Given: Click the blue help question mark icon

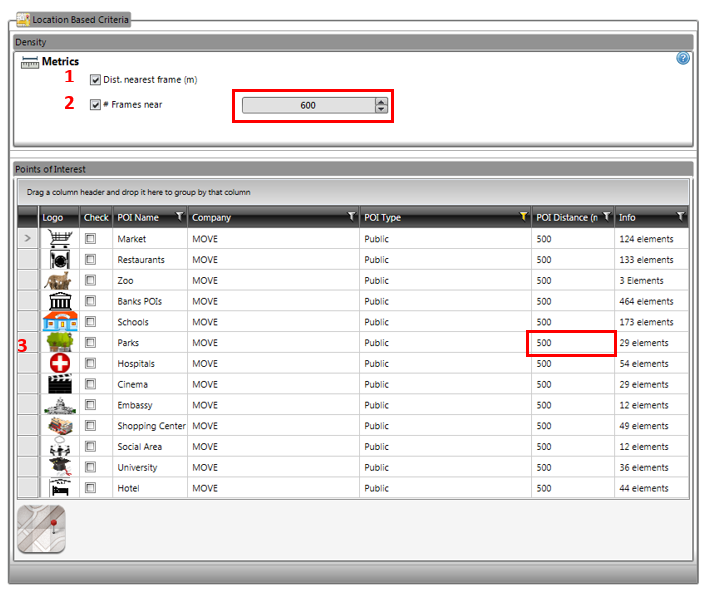Looking at the screenshot, I should (x=683, y=58).
